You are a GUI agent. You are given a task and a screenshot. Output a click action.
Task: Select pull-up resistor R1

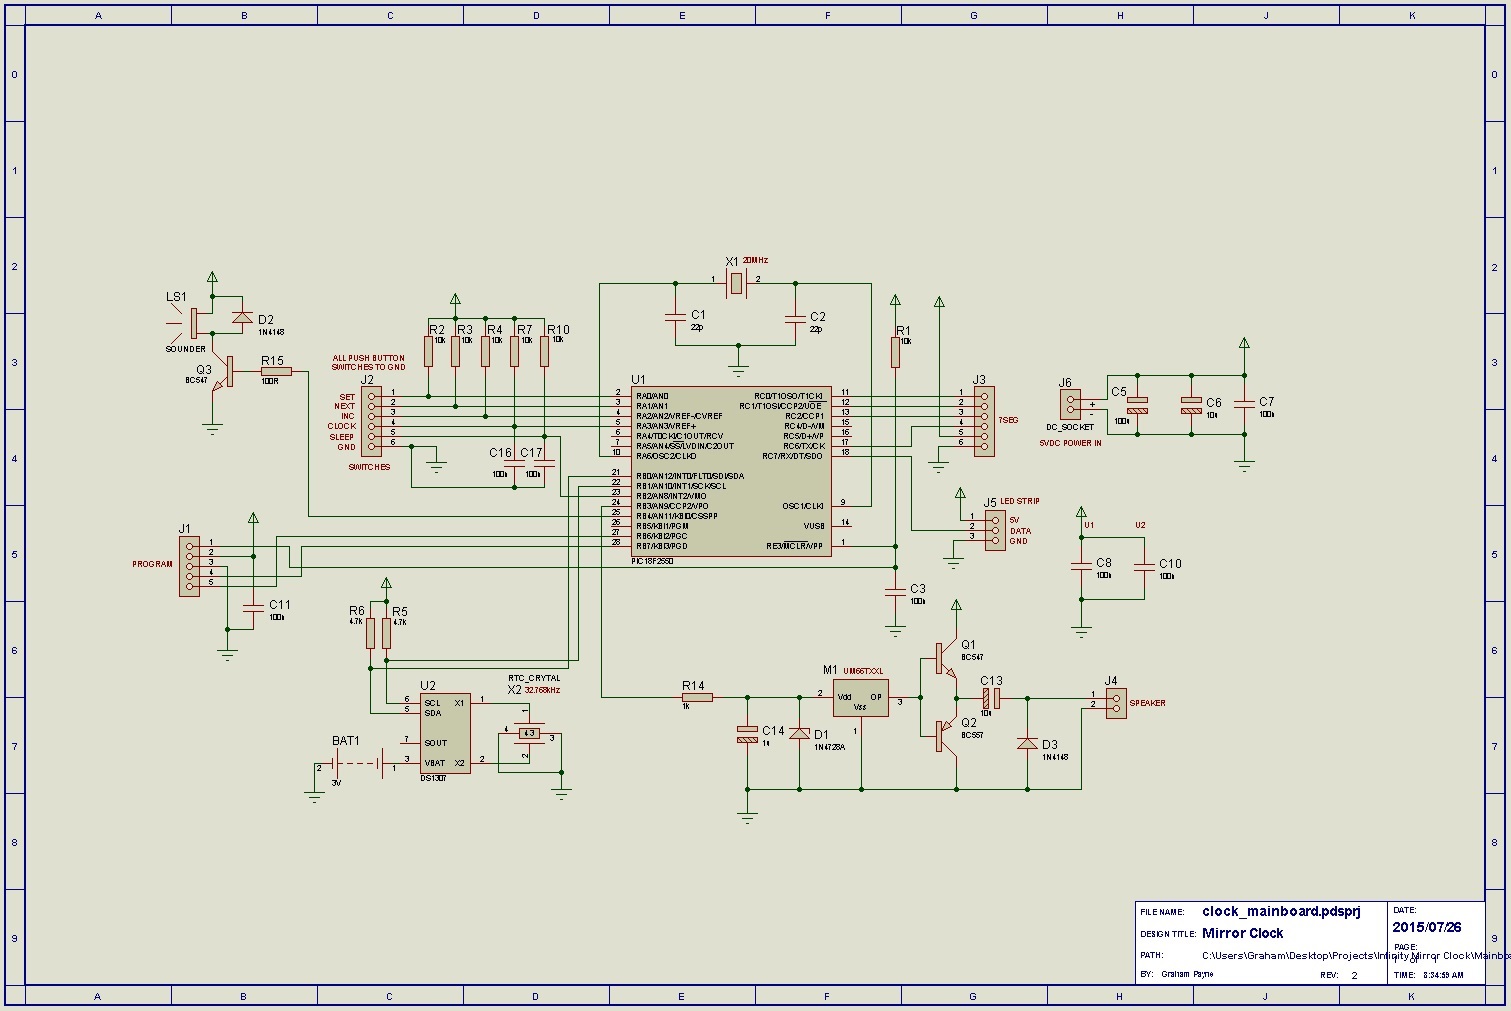coord(895,352)
